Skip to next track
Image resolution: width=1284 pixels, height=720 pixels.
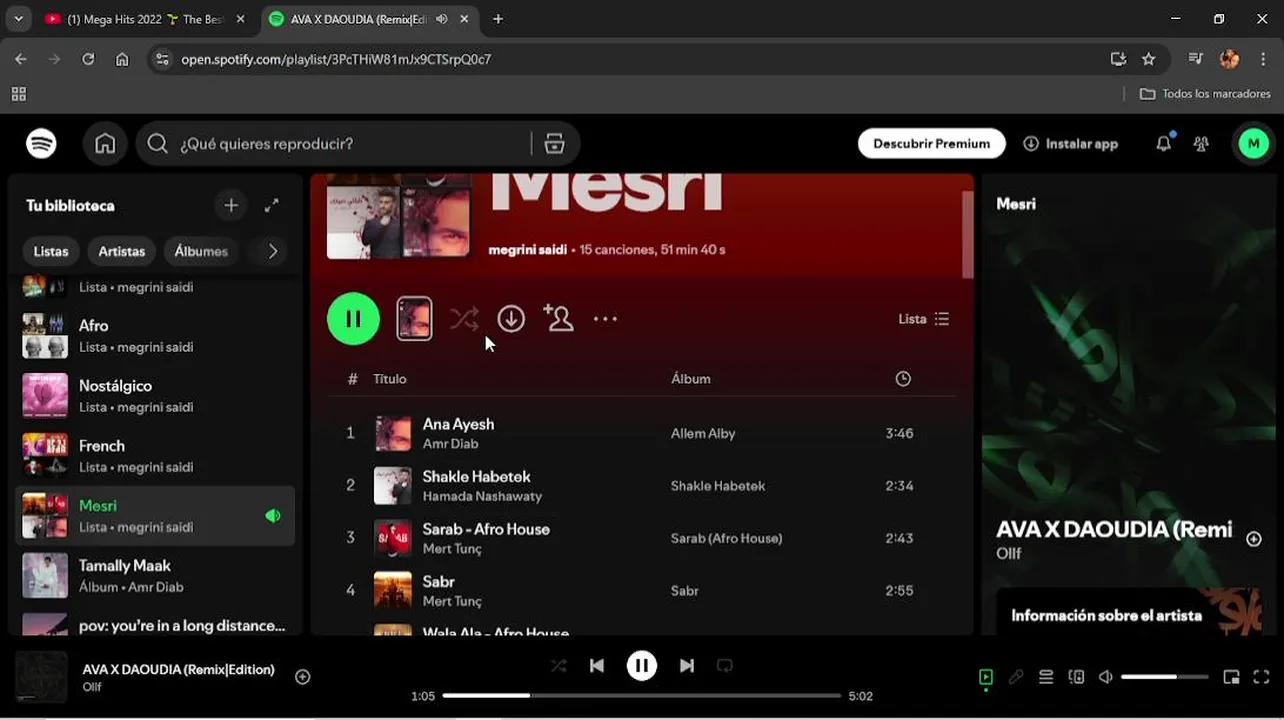(x=687, y=666)
